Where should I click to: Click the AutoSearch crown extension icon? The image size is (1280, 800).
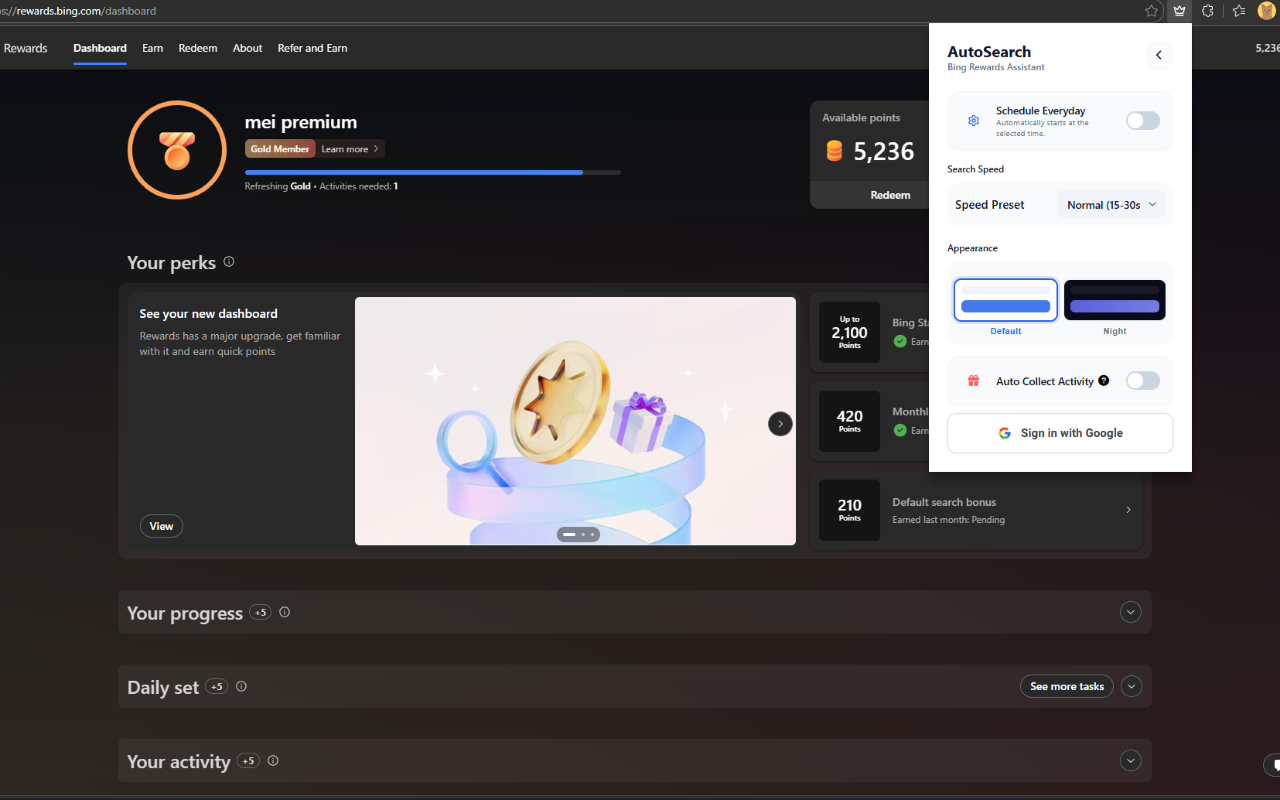(1180, 11)
